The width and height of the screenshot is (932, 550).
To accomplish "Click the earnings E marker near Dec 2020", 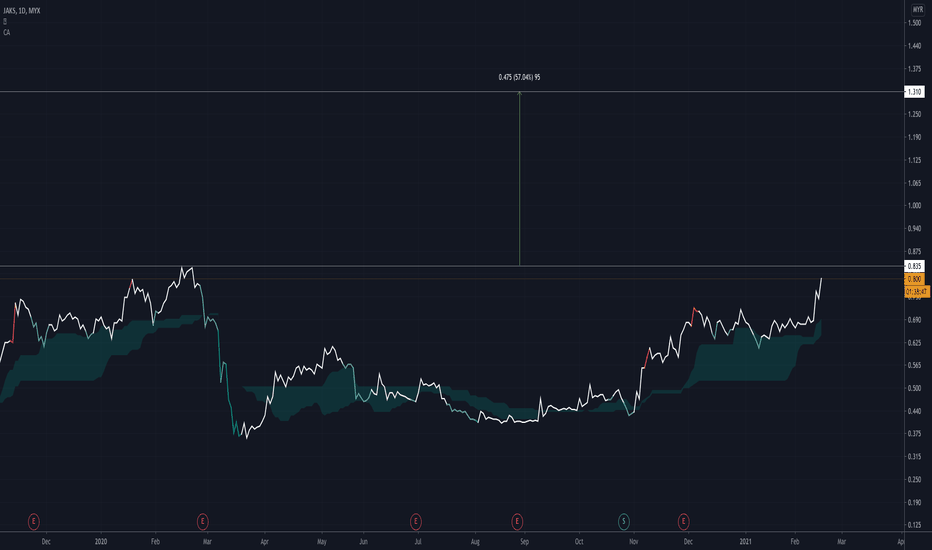I will pyautogui.click(x=684, y=521).
